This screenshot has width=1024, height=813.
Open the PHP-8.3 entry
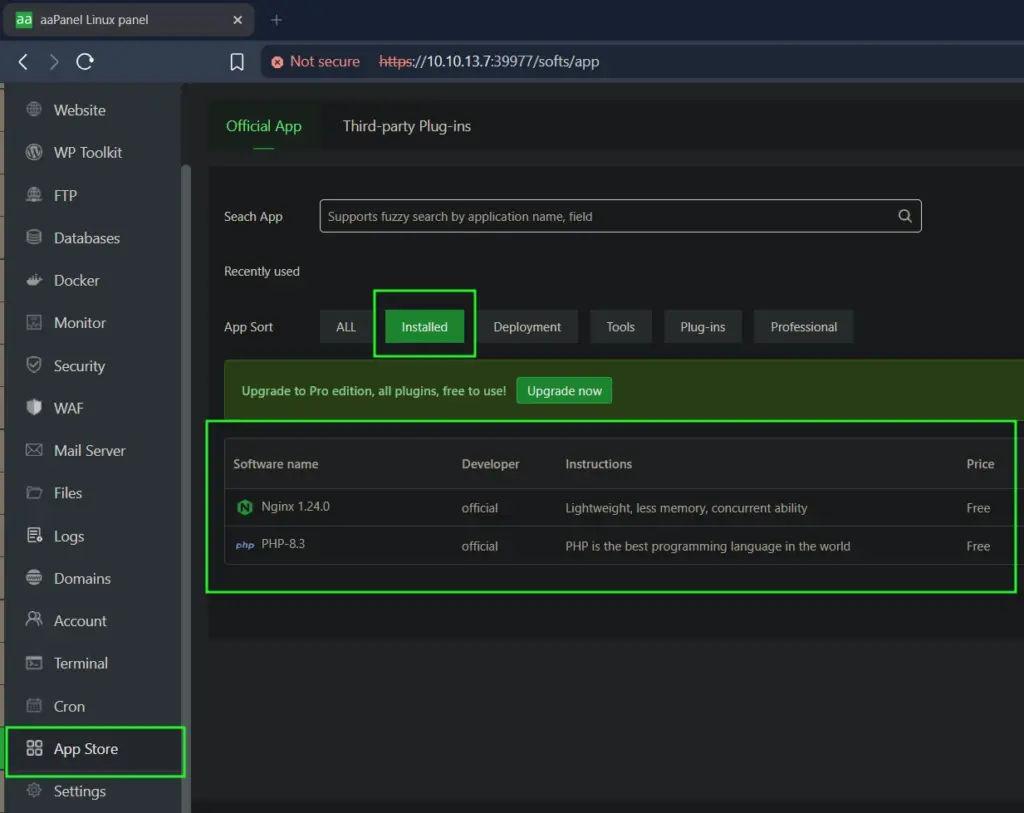(x=283, y=543)
